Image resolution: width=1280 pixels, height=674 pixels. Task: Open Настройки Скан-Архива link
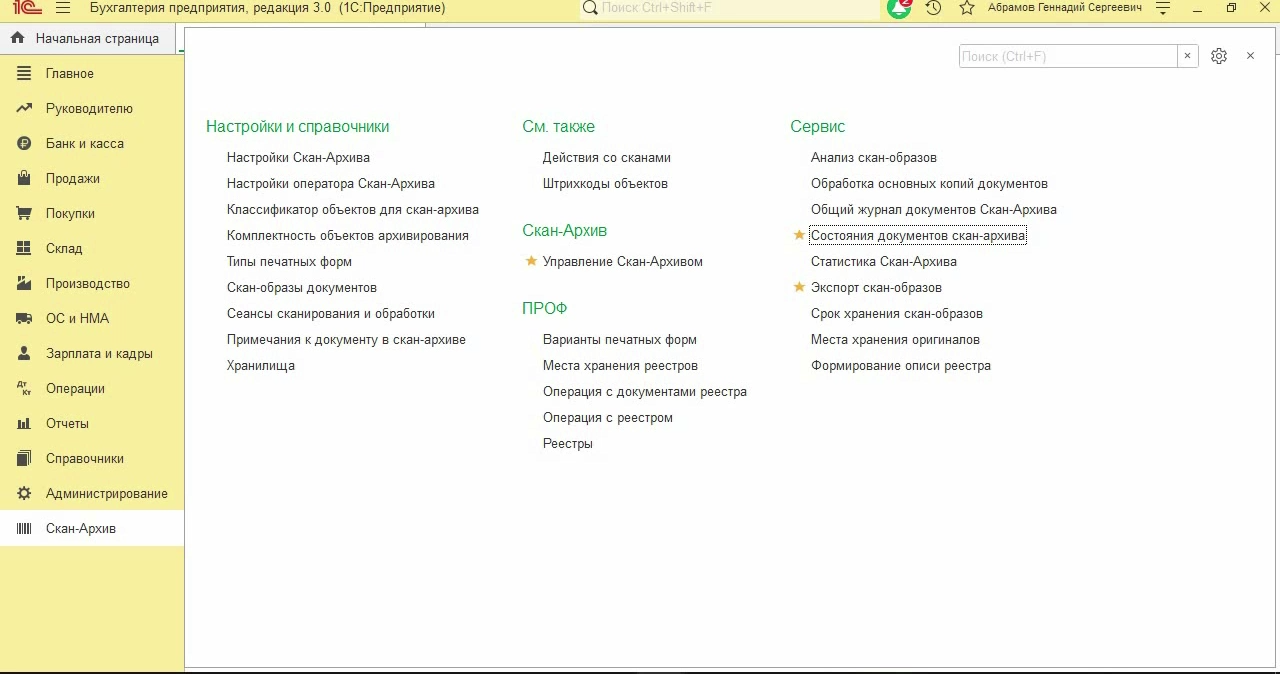298,157
